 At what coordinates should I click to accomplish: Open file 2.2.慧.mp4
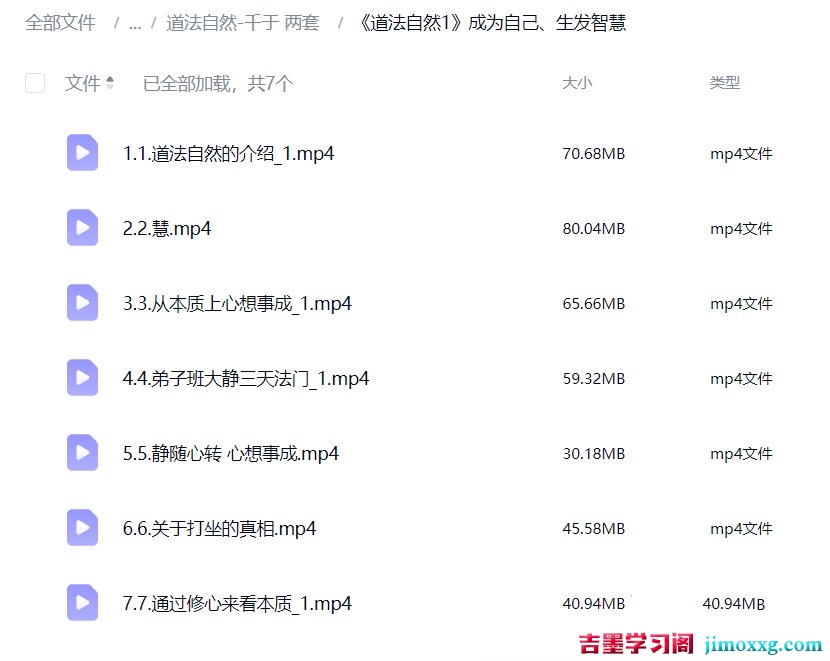[167, 228]
